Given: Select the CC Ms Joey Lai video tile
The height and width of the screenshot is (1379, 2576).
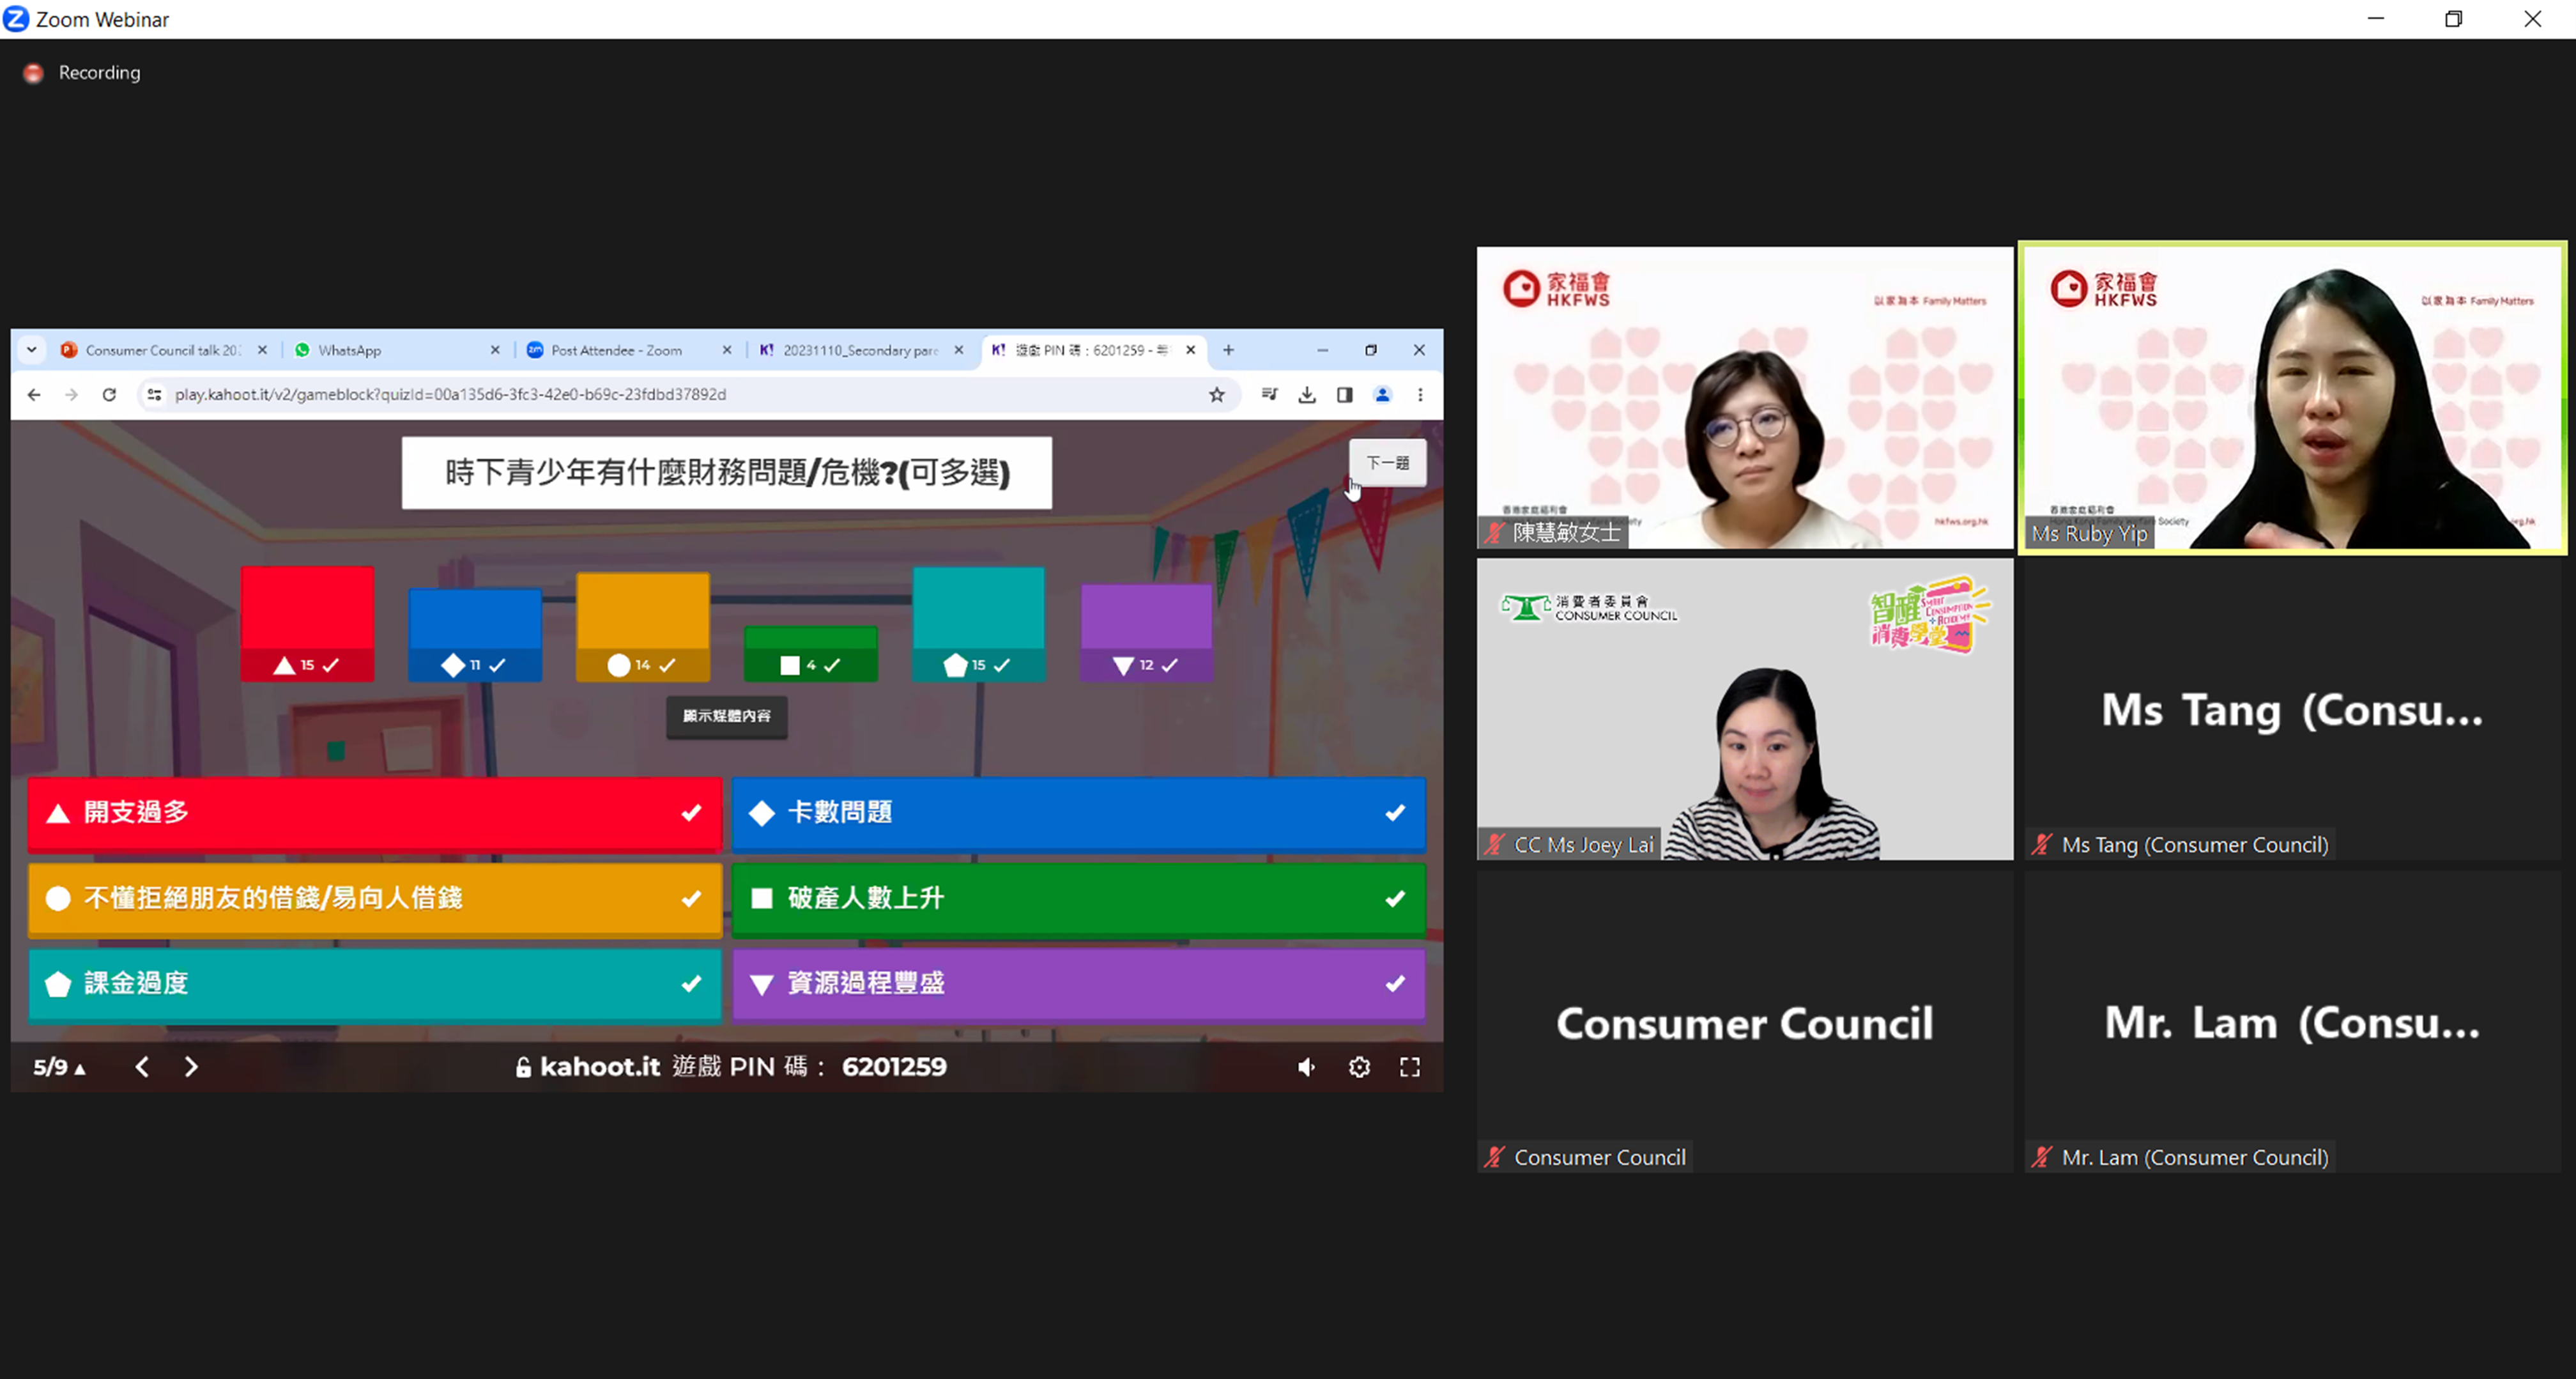Looking at the screenshot, I should pos(1745,709).
